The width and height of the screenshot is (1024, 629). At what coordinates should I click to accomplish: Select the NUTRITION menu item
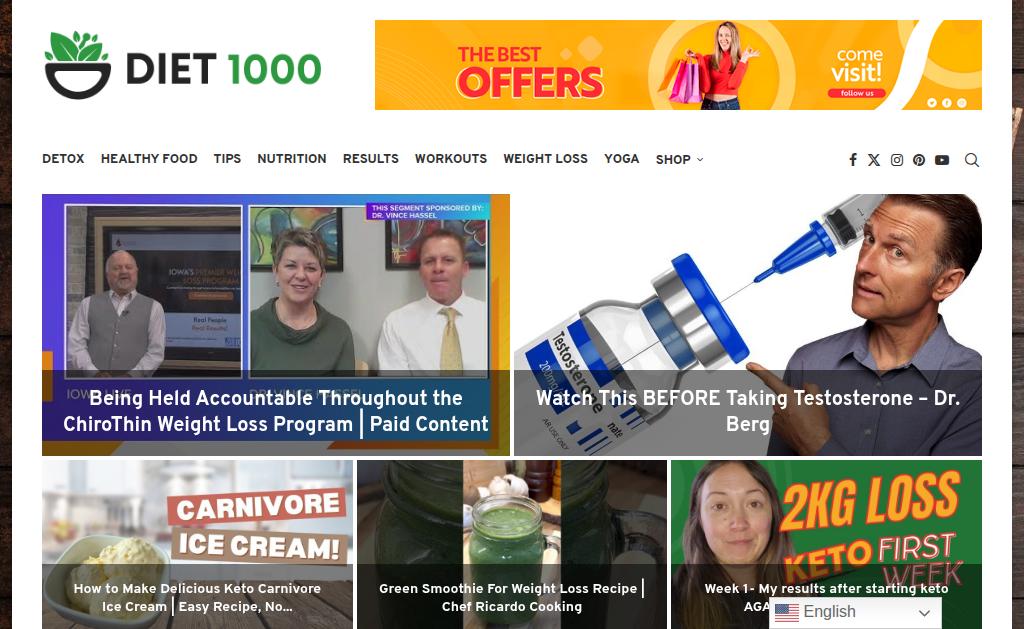[x=292, y=159]
